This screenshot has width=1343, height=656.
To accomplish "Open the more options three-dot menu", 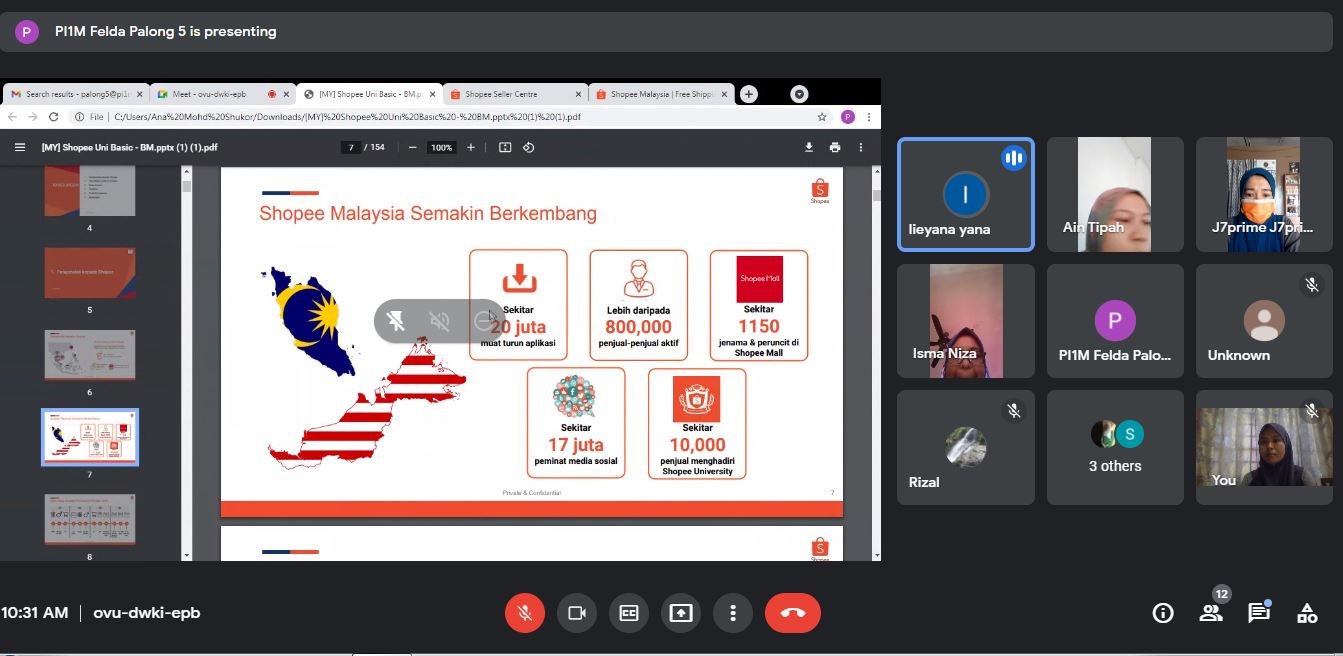I will (733, 613).
